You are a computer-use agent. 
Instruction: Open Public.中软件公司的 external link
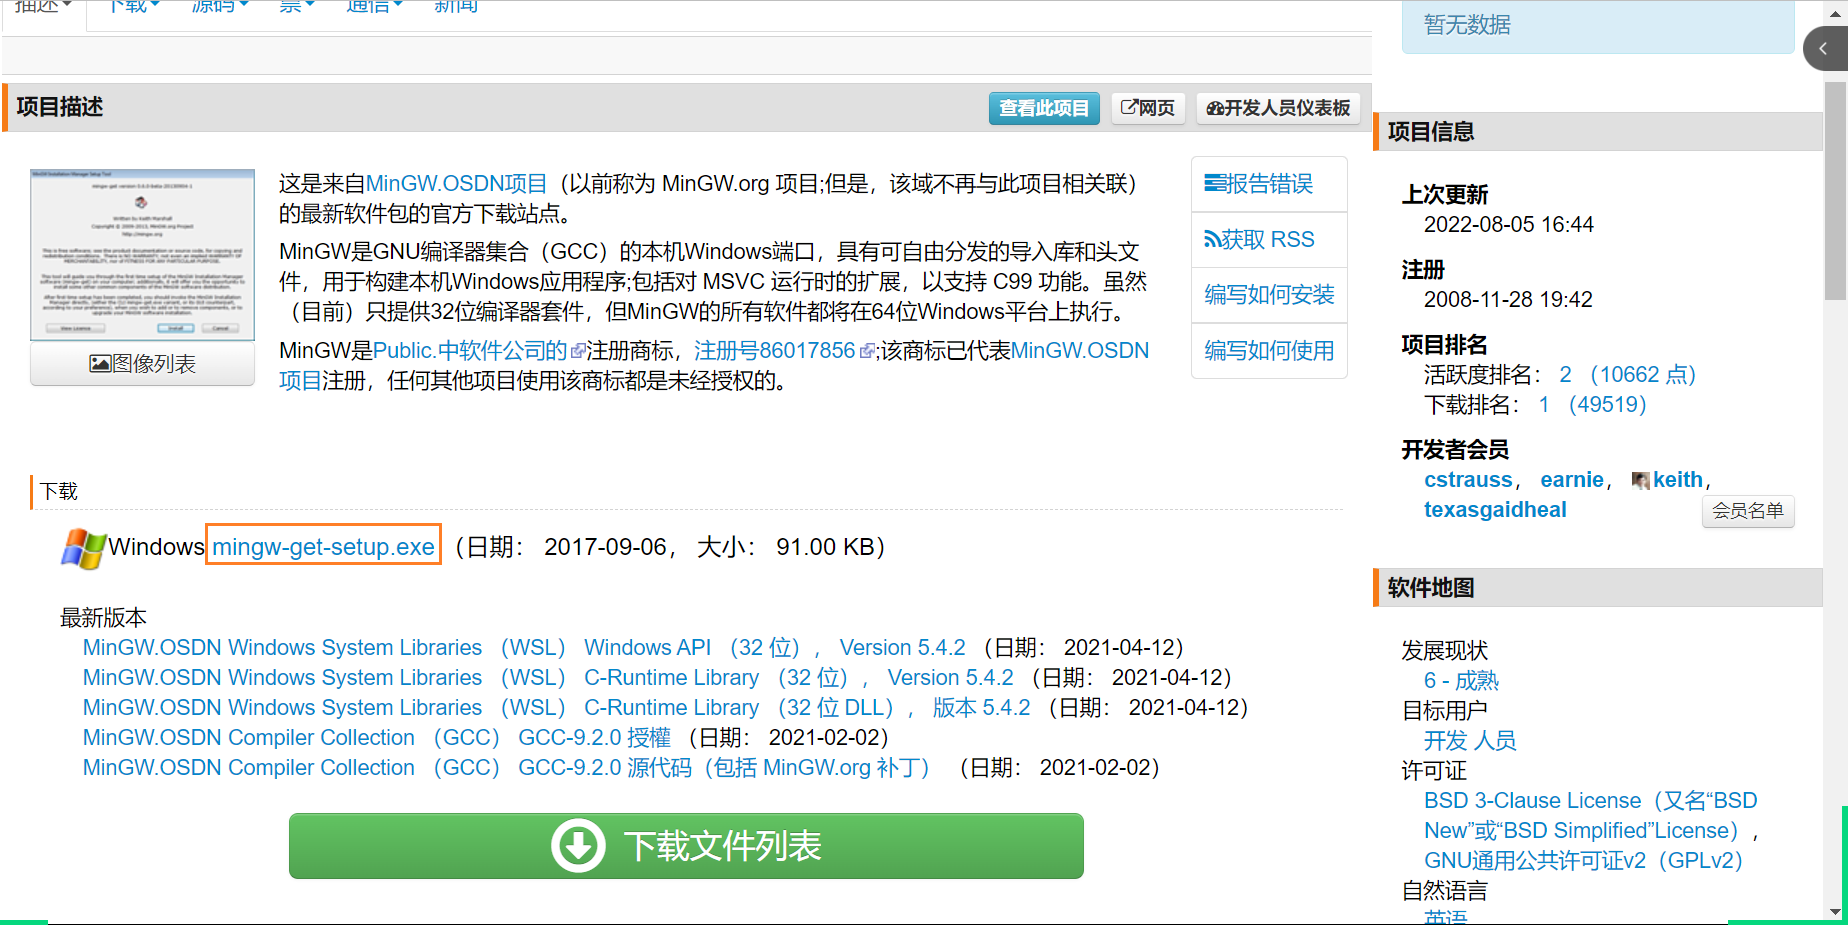click(x=478, y=351)
